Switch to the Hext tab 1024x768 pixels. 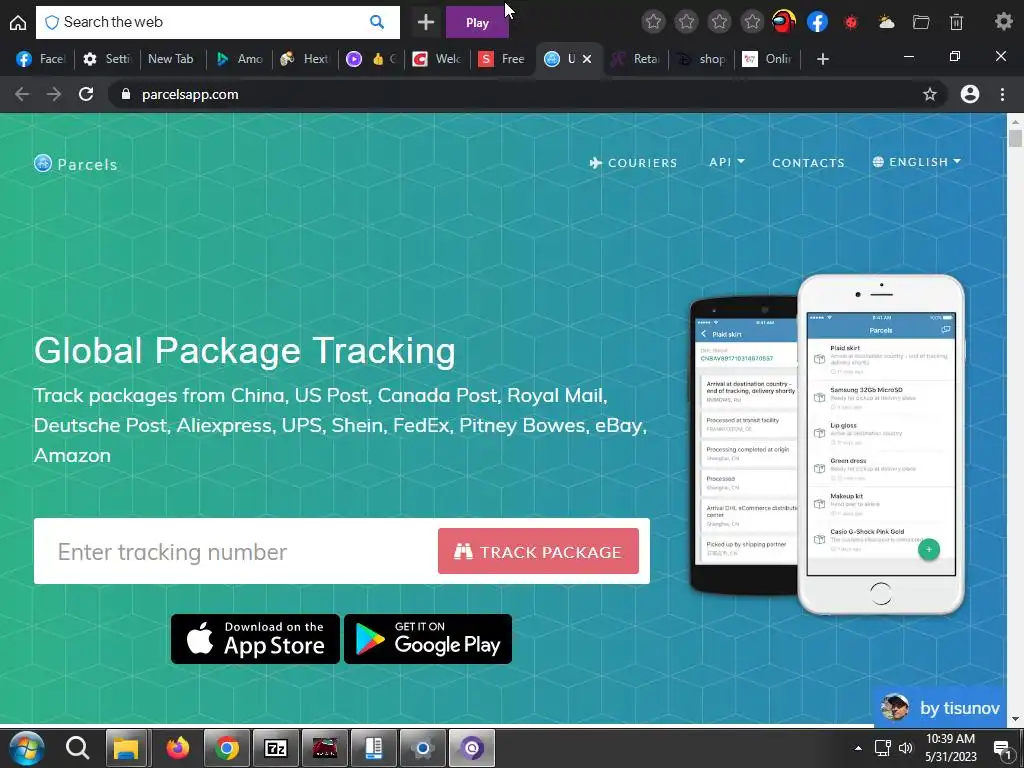click(304, 59)
